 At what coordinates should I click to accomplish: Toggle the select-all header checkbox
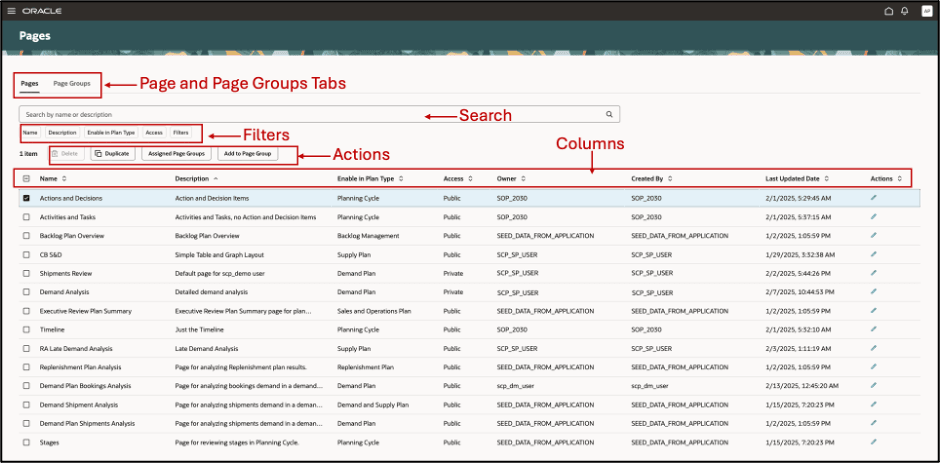(x=26, y=178)
